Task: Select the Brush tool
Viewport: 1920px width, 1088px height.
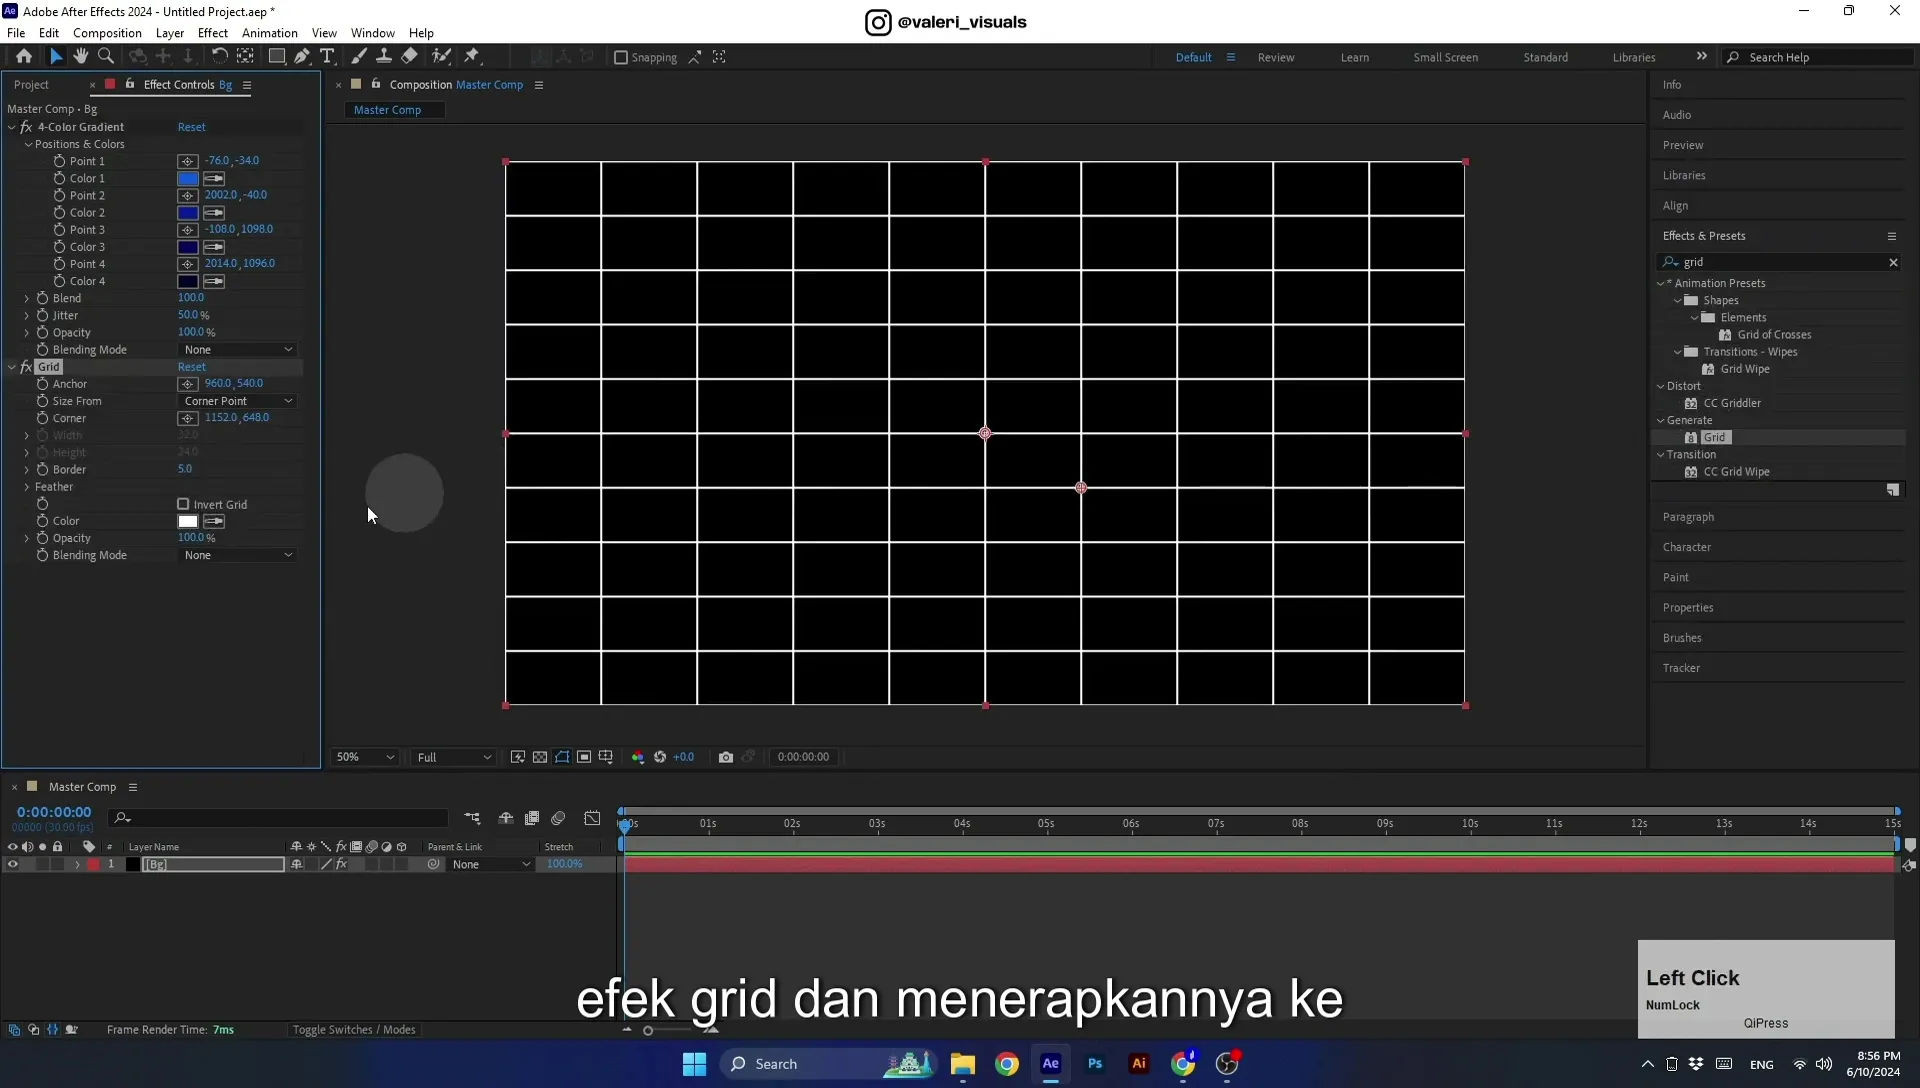Action: click(359, 57)
